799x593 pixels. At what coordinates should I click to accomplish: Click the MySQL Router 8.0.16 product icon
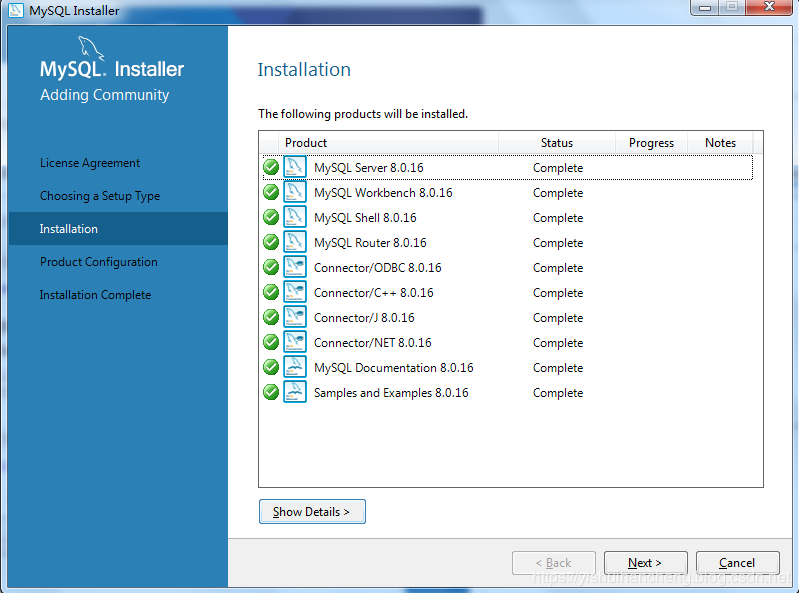pos(295,242)
